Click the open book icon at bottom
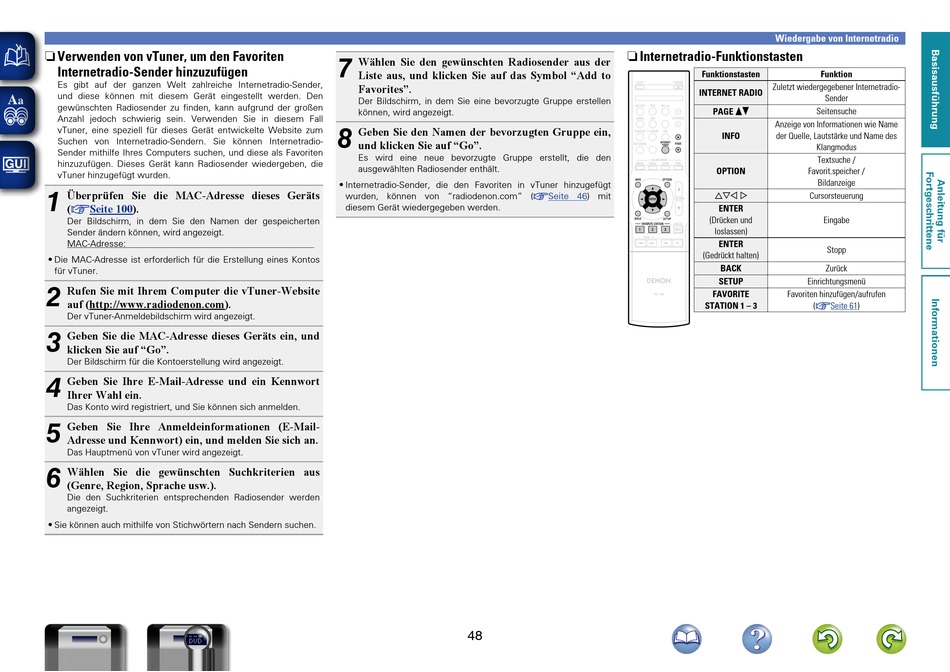950x672 pixels. [686, 639]
